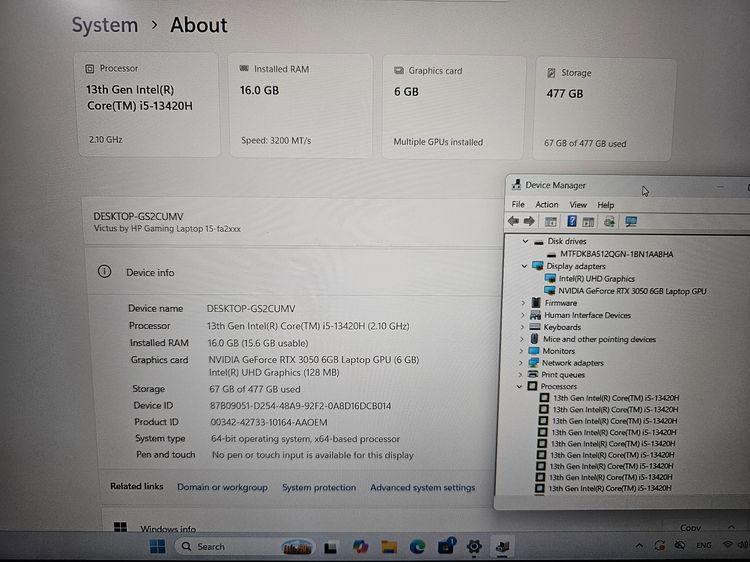Click the "16.0 GB (15.6 GB usable)" value

coord(258,343)
